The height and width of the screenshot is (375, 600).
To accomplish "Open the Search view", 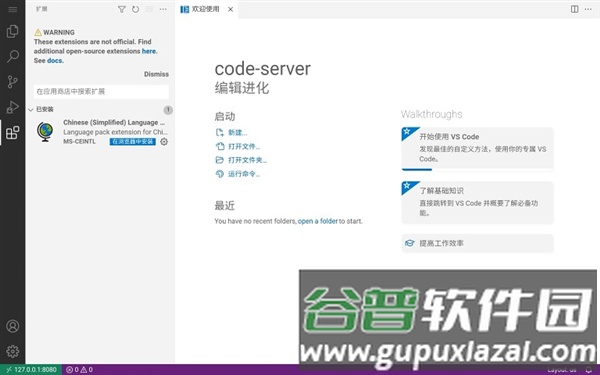I will pos(13,56).
